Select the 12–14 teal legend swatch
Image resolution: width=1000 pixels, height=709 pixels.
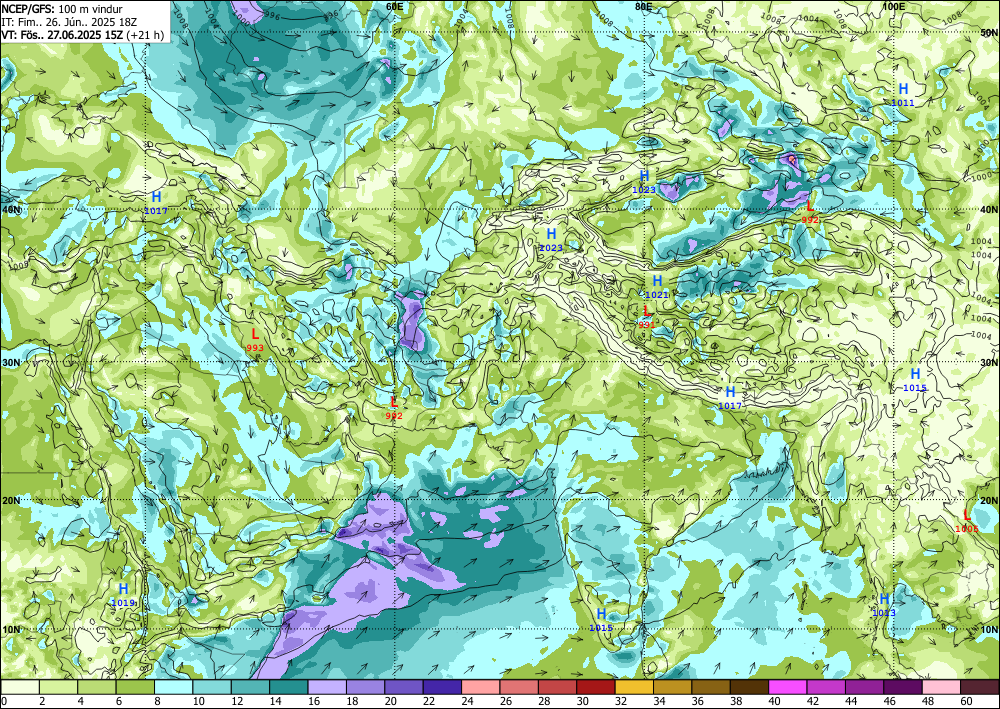(x=251, y=687)
